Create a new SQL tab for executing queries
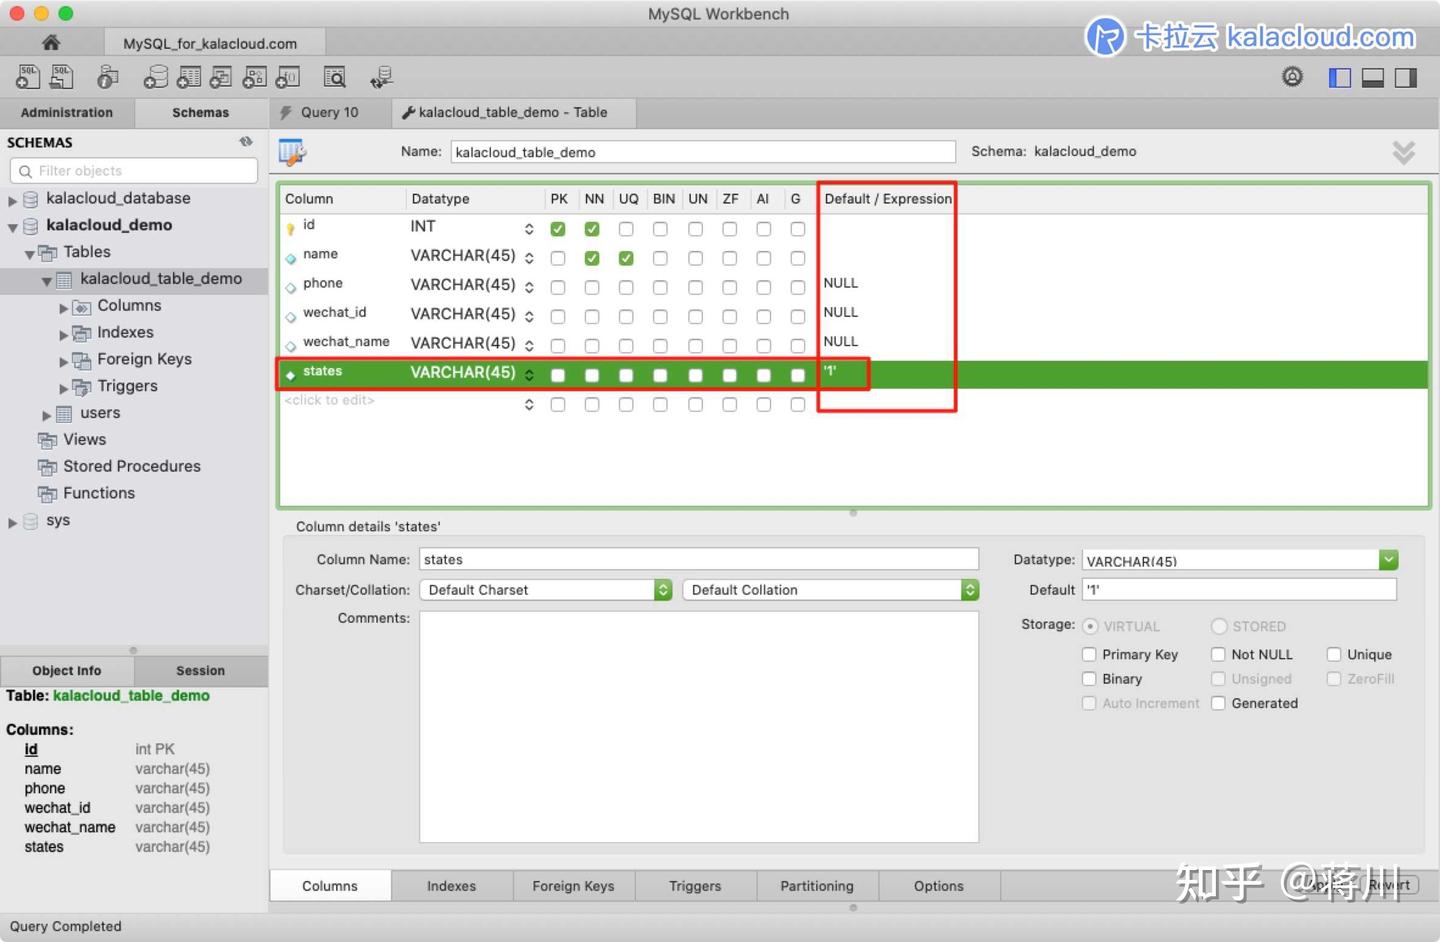The image size is (1440, 942). (27, 76)
